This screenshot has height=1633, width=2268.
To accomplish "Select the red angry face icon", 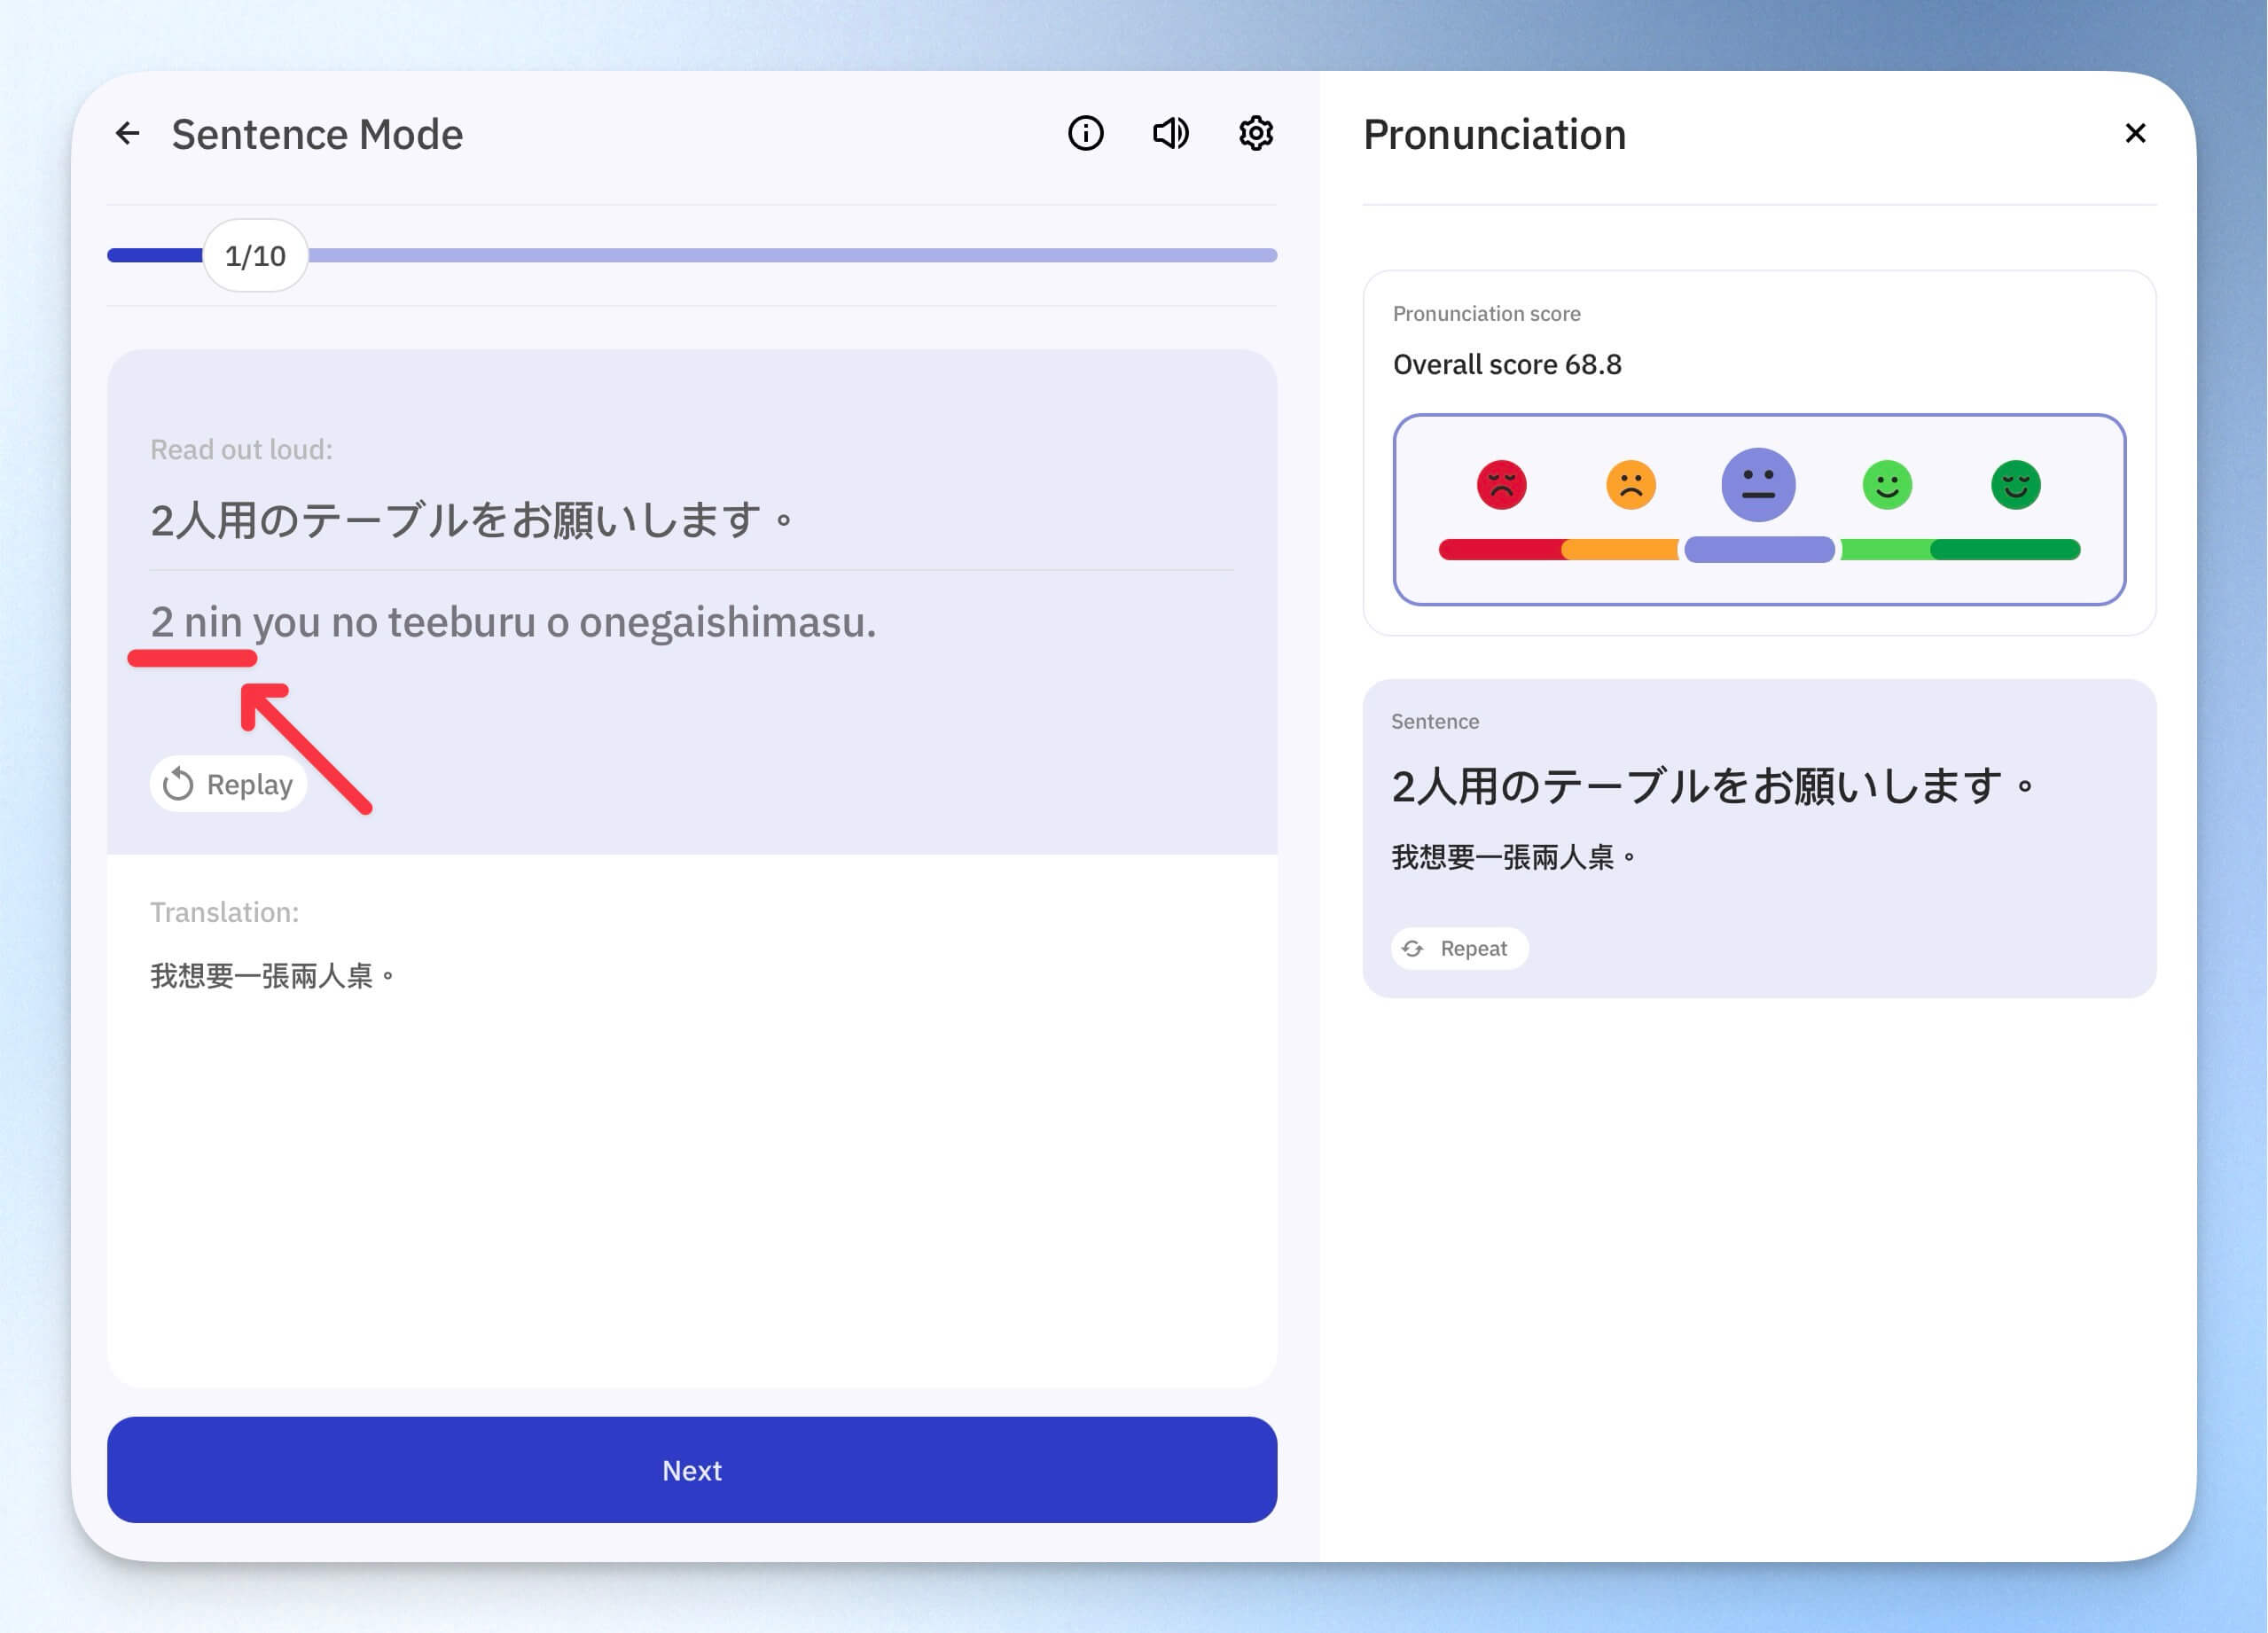I will coord(1501,485).
